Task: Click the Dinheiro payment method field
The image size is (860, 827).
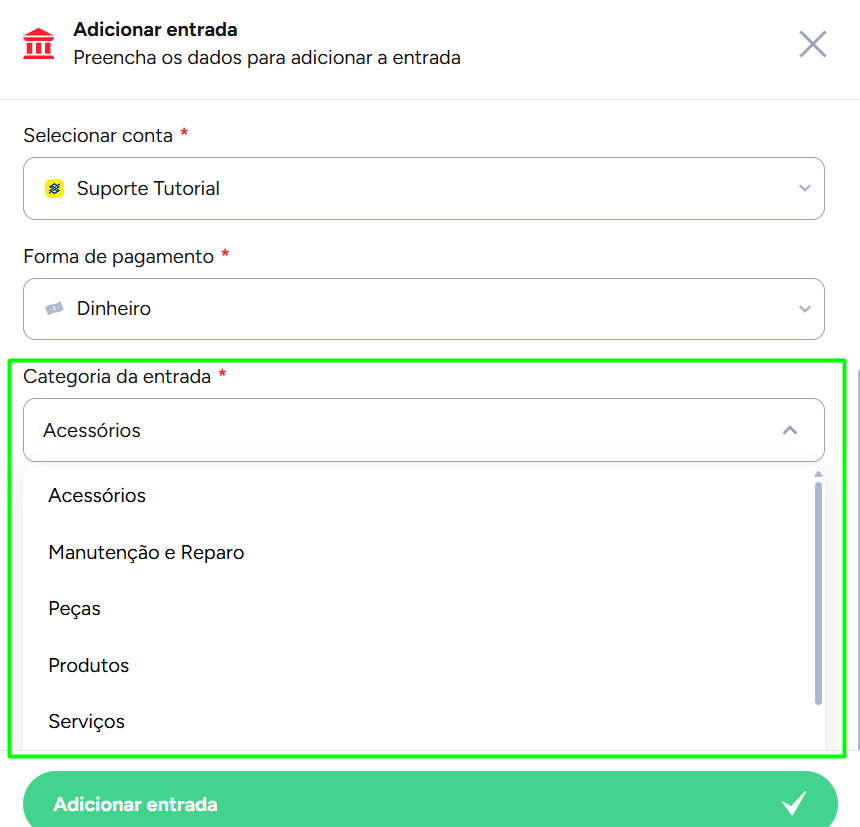Action: tap(423, 309)
